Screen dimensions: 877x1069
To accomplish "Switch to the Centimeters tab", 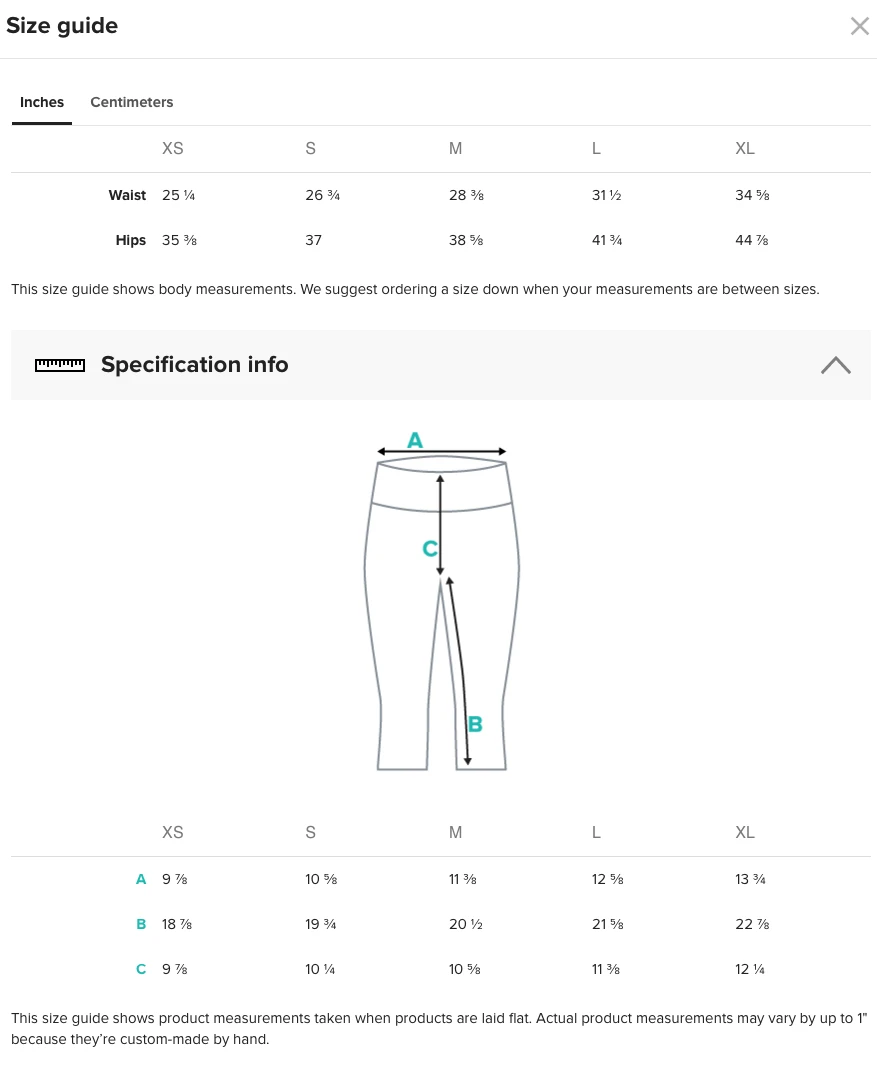I will click(x=131, y=102).
